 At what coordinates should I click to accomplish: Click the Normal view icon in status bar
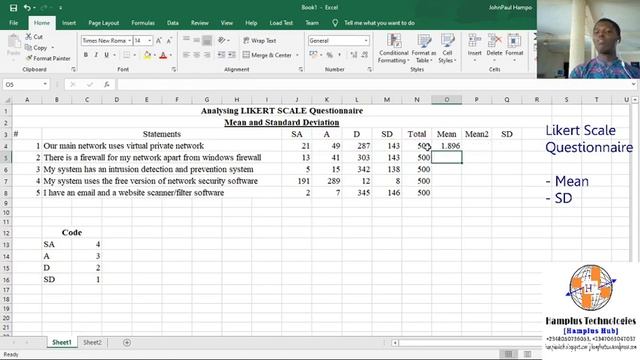coord(508,354)
